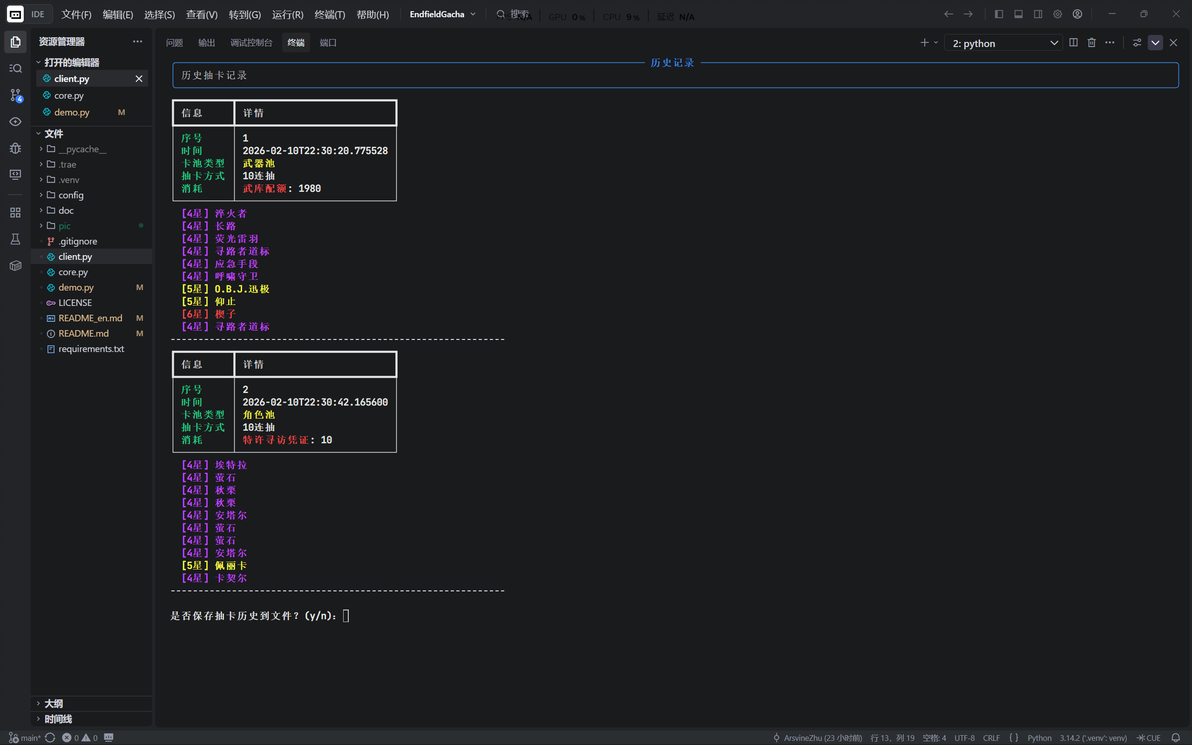Open the Debug bug icon in activity bar
This screenshot has height=745, width=1192.
[15, 148]
